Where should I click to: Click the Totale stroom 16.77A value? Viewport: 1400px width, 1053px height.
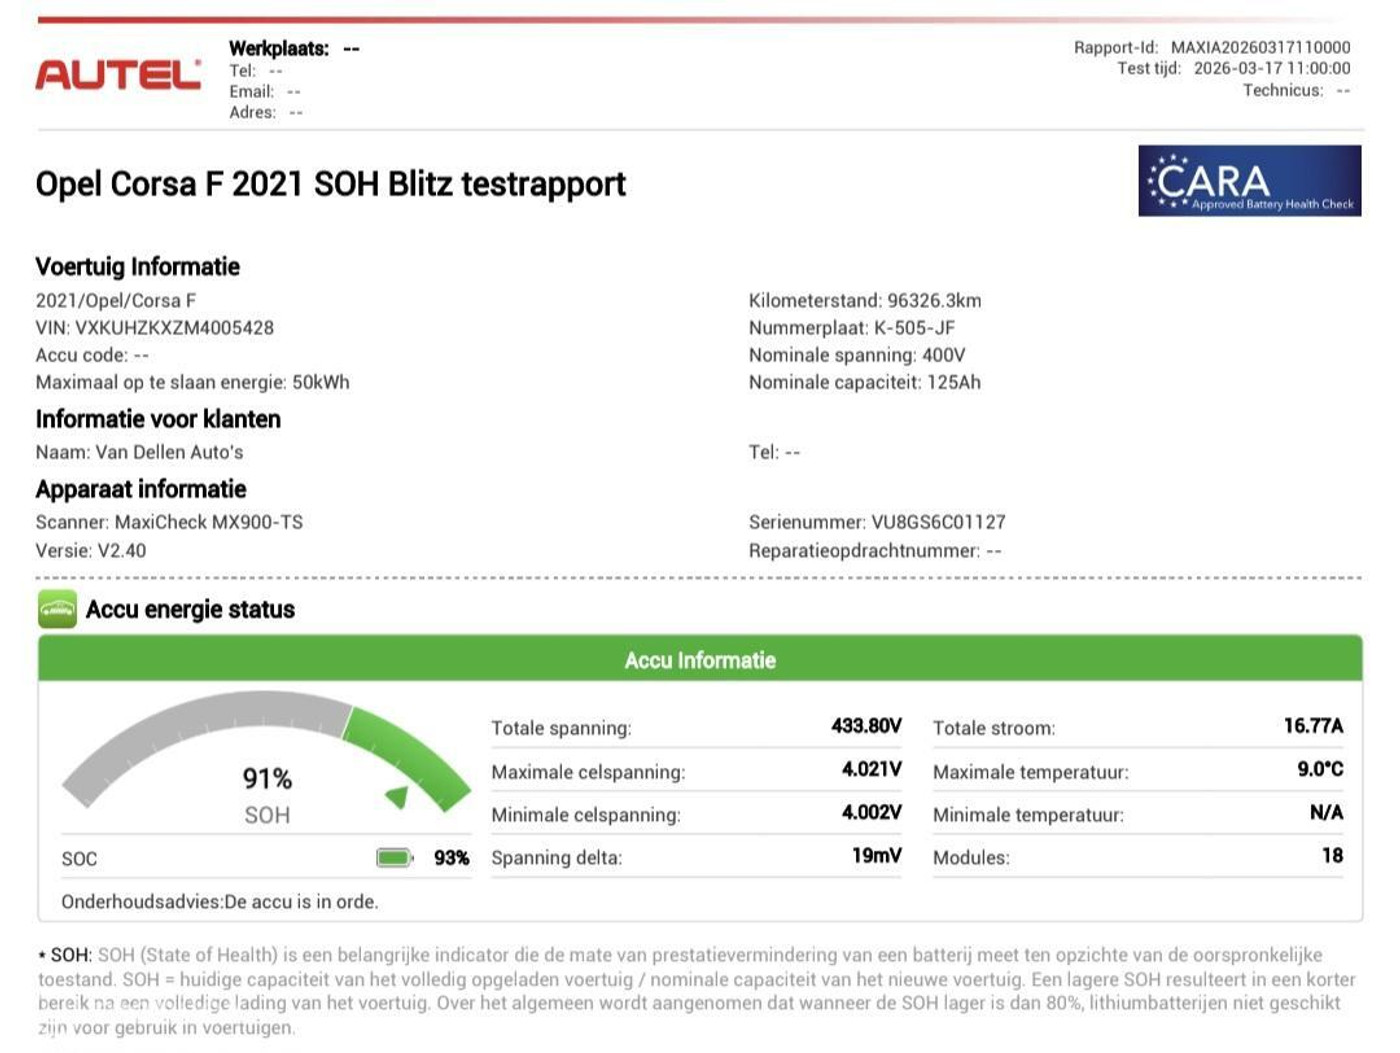click(1313, 726)
